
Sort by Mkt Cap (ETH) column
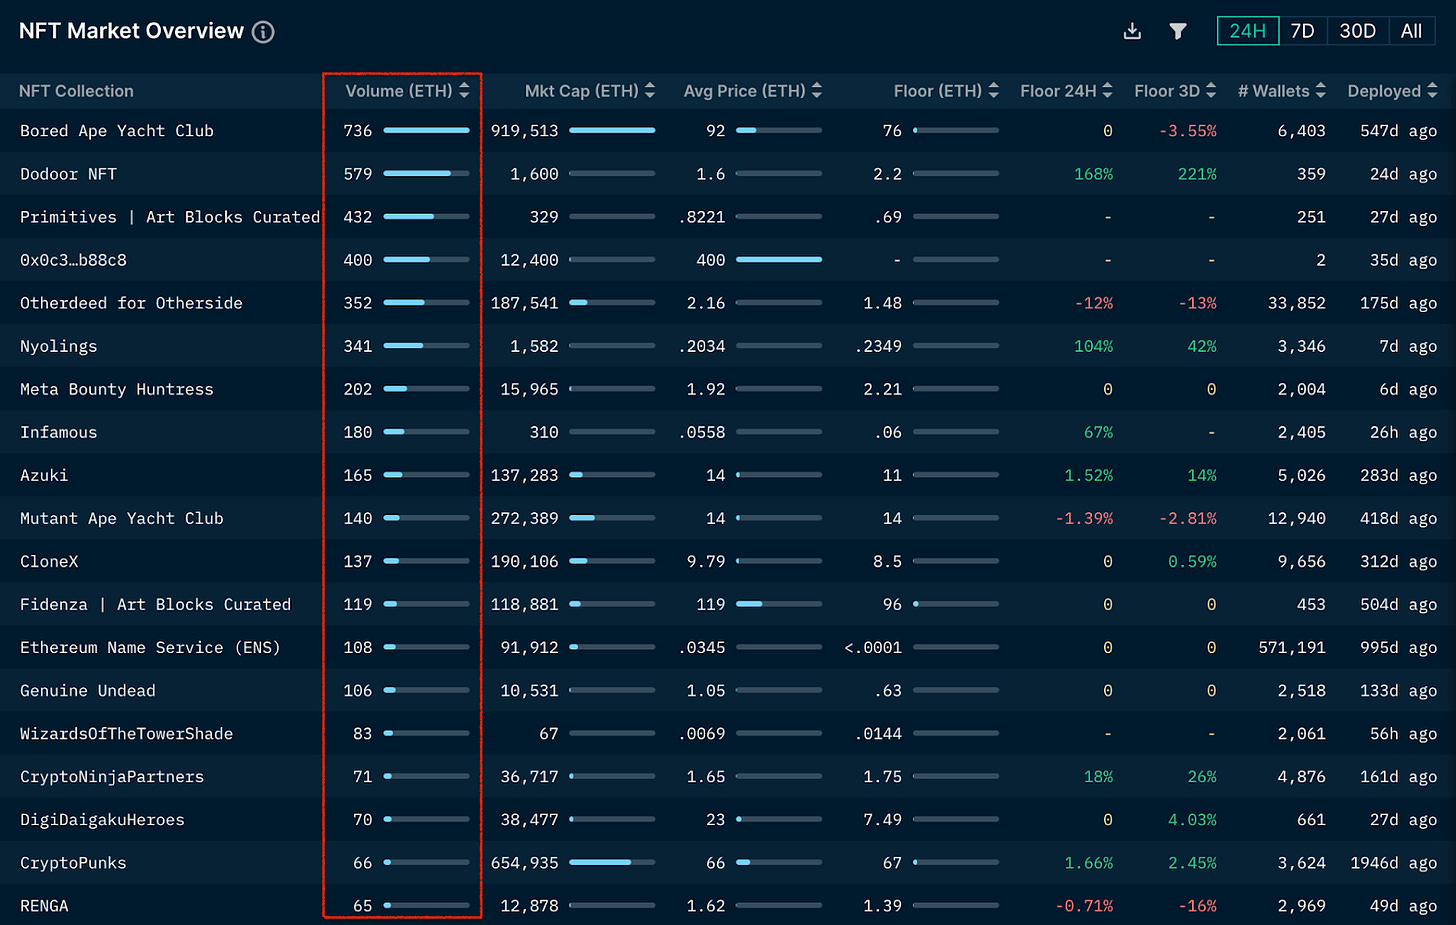(x=590, y=91)
